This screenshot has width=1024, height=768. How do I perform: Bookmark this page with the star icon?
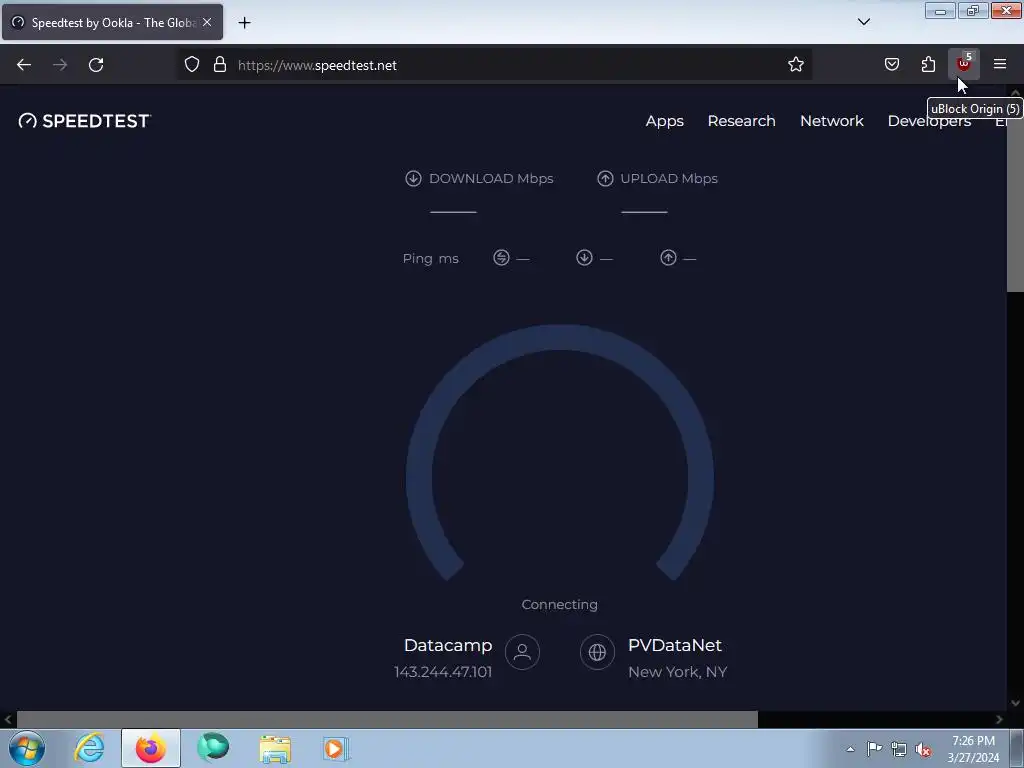point(795,65)
